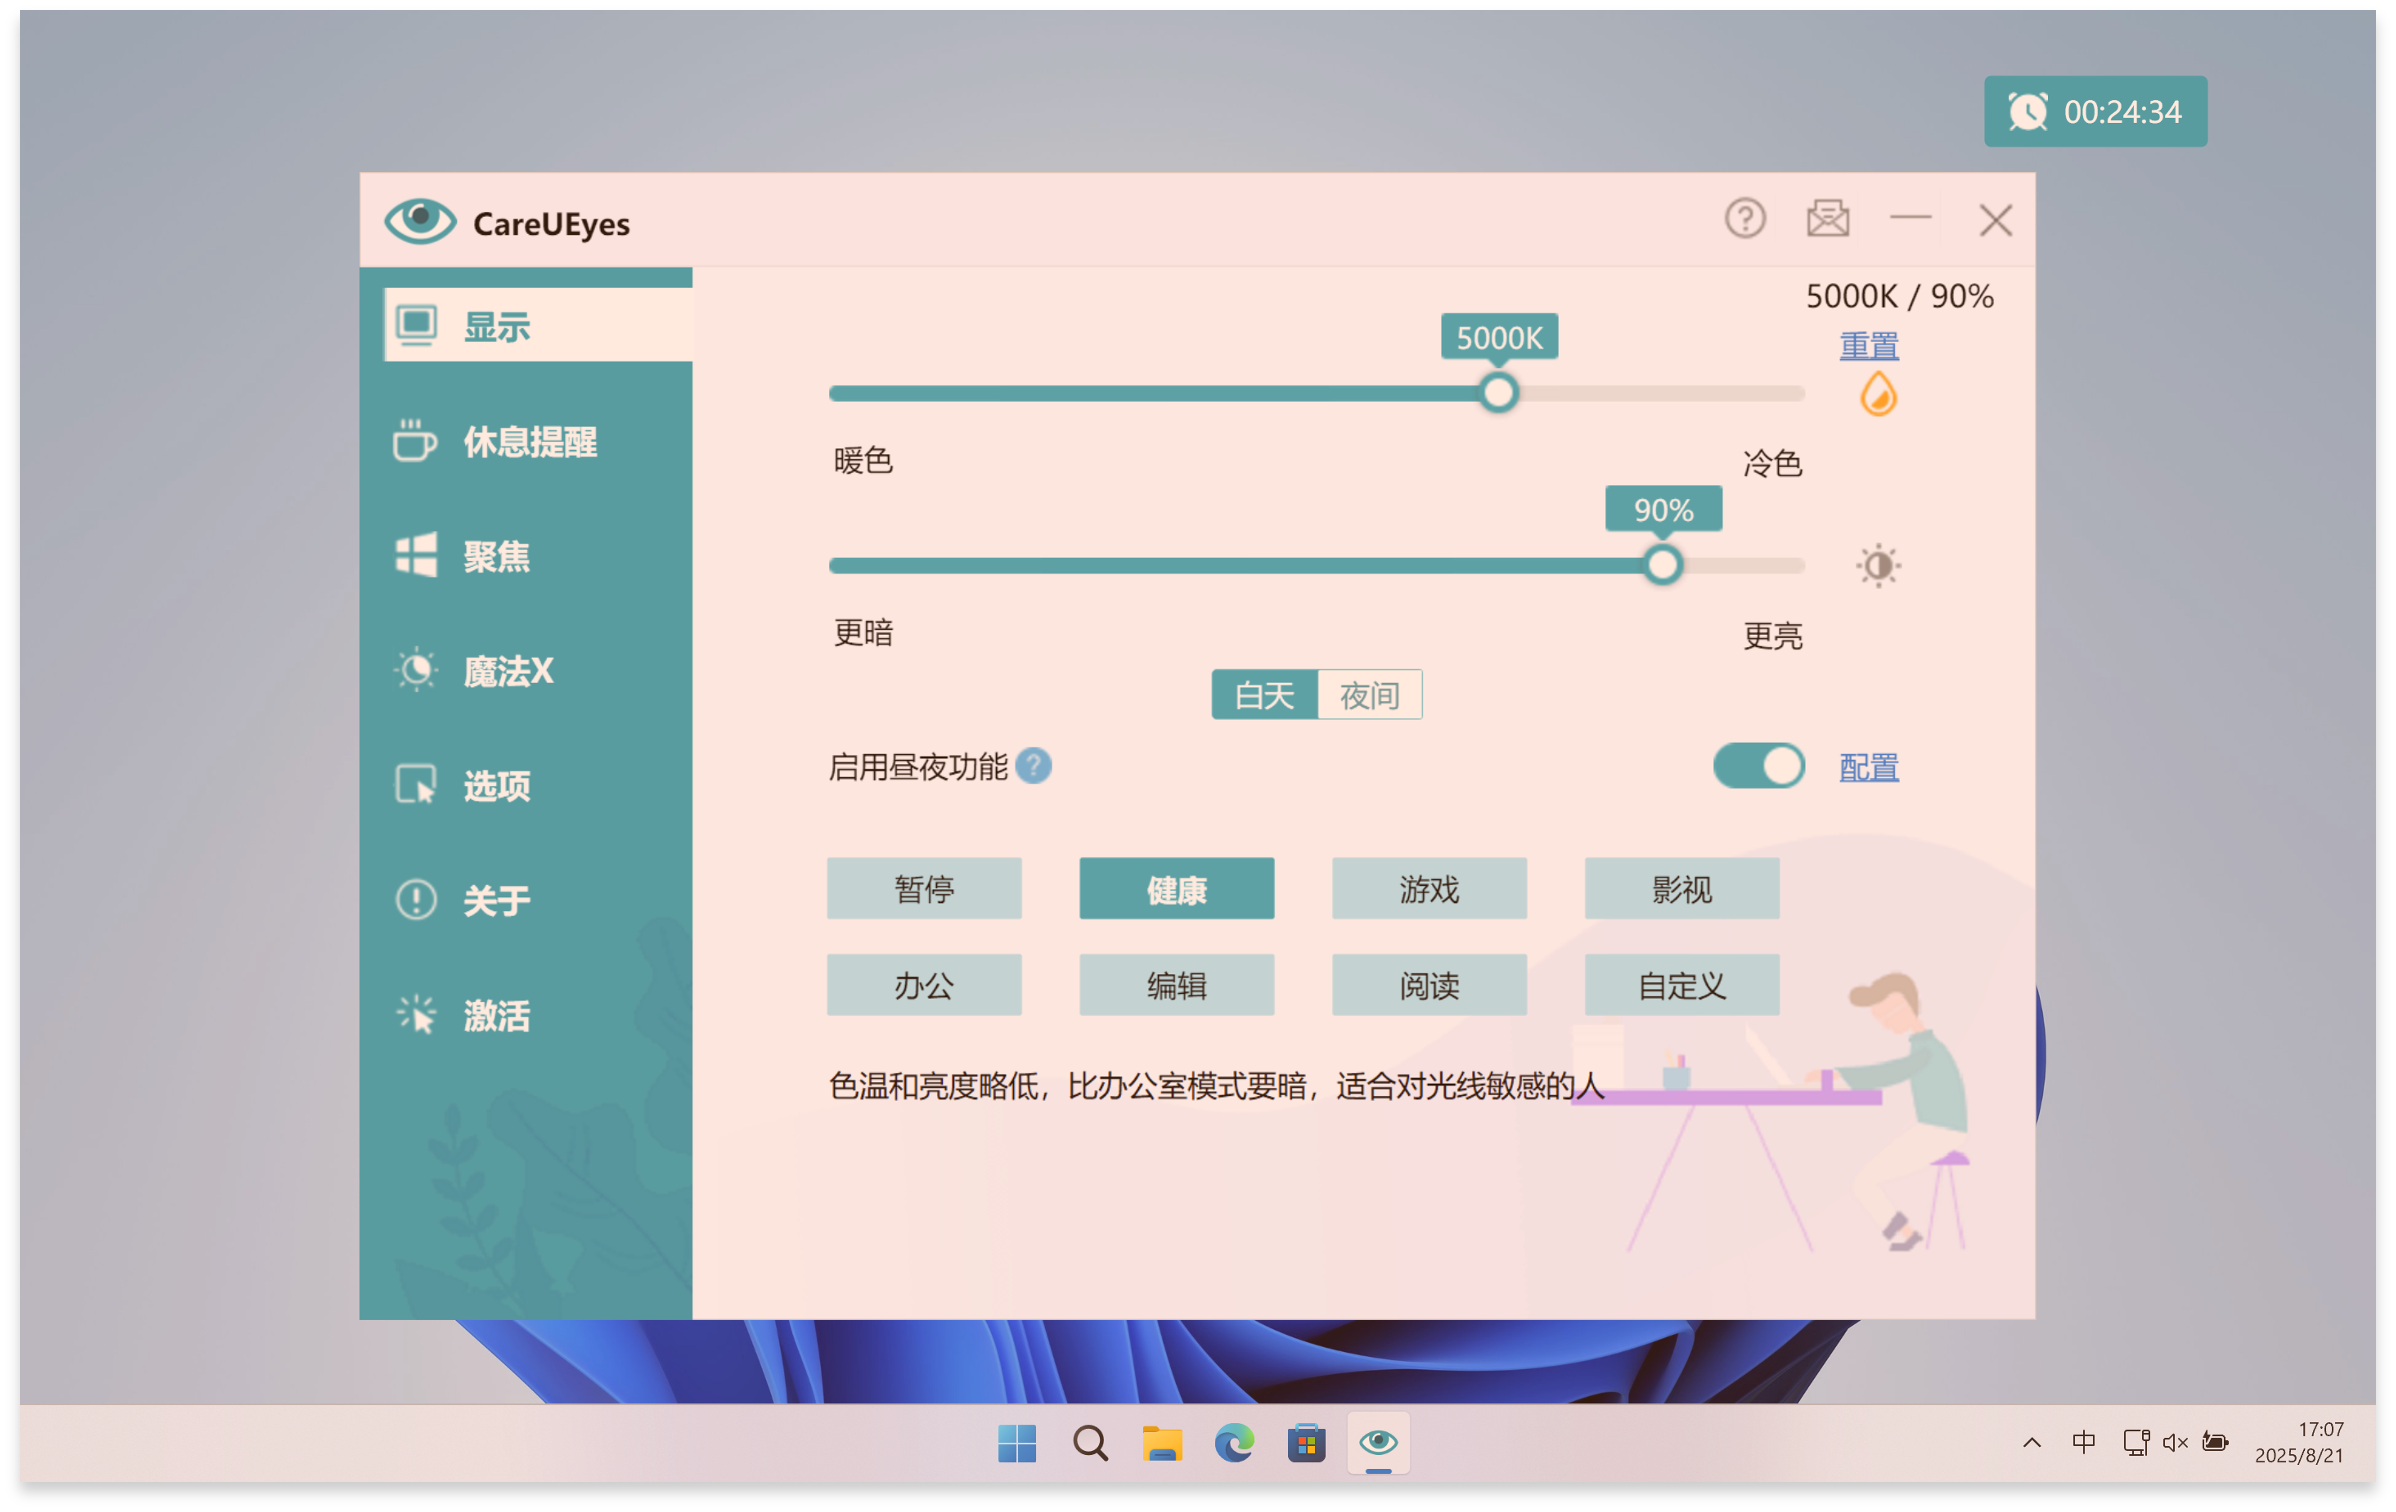Image resolution: width=2396 pixels, height=1512 pixels.
Task: Click the CareUEyes eye logo
Action: coord(420,221)
